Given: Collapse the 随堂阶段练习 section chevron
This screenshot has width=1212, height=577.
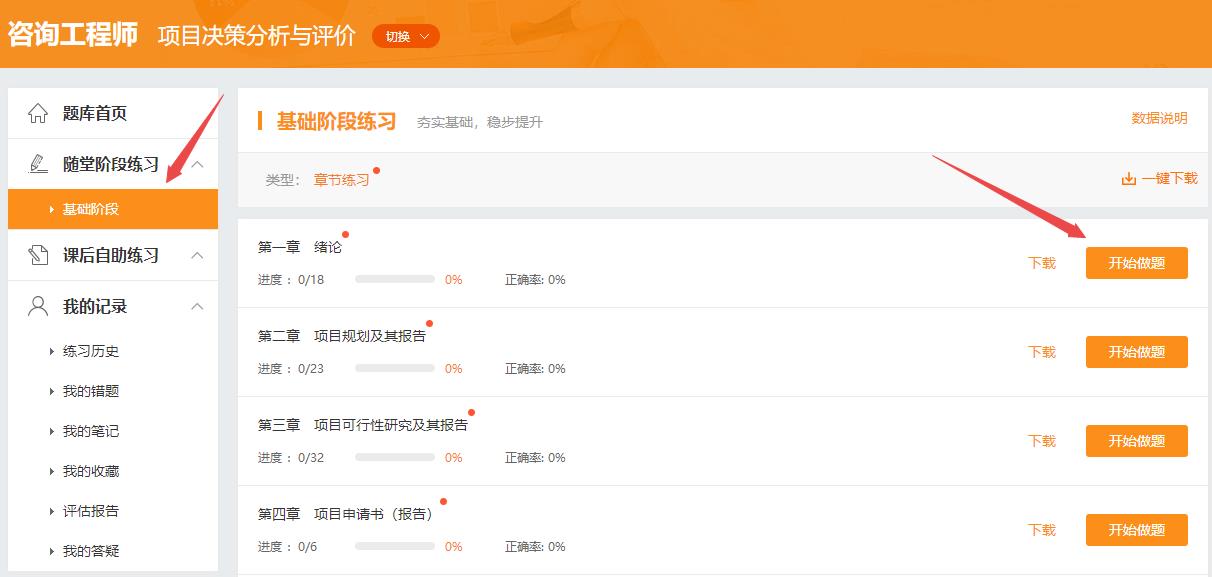Looking at the screenshot, I should (197, 164).
